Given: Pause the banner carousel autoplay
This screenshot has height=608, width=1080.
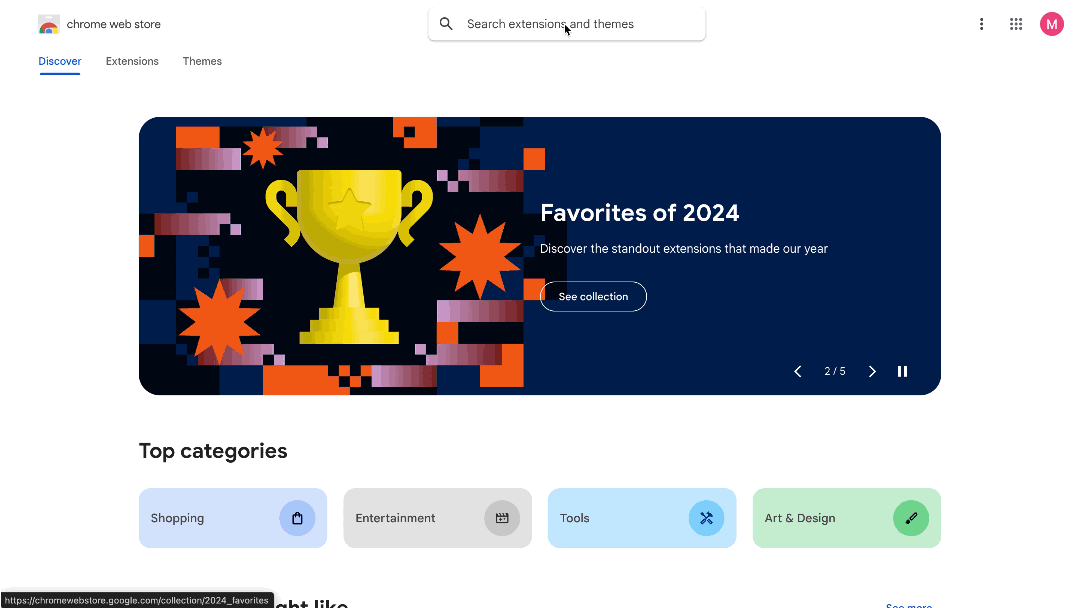Looking at the screenshot, I should click(902, 371).
